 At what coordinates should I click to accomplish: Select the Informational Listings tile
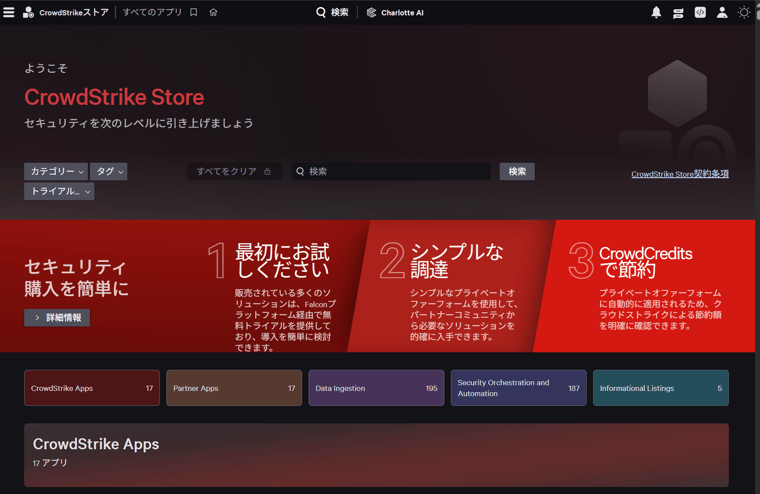(x=661, y=388)
